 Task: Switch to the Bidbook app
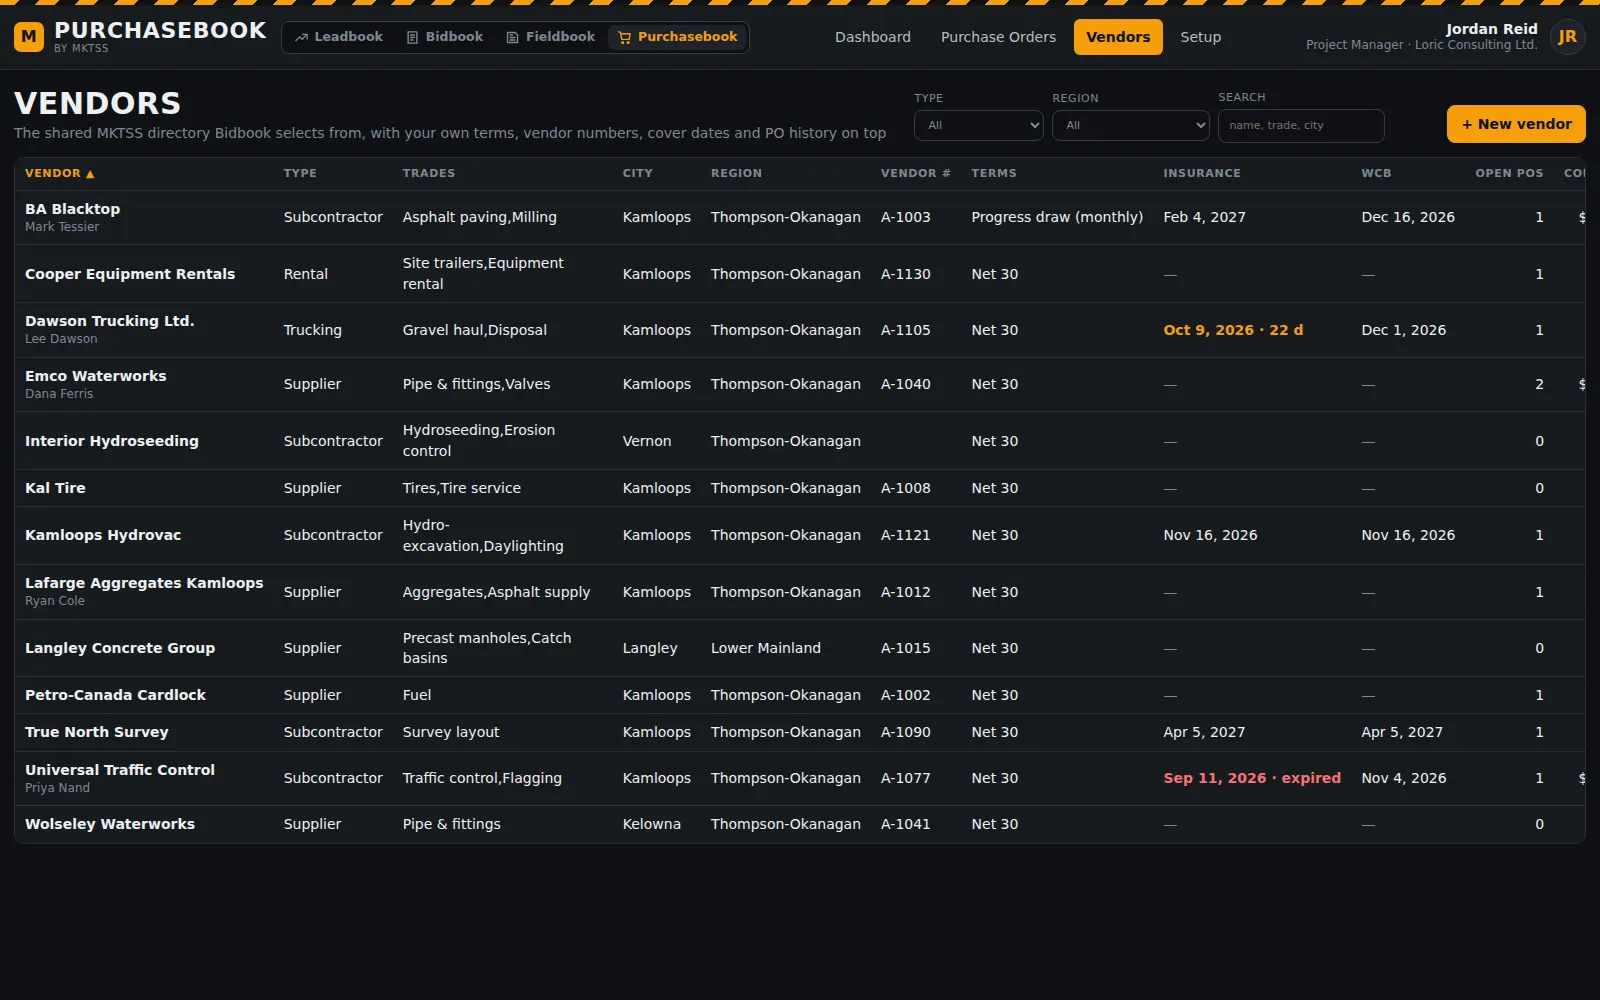[x=445, y=37]
